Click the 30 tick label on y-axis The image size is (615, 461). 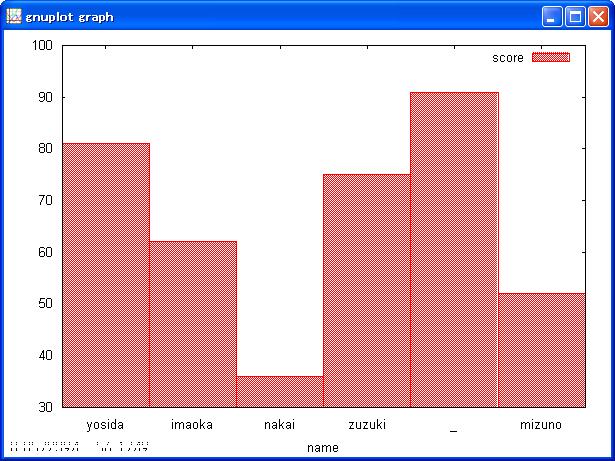click(45, 407)
